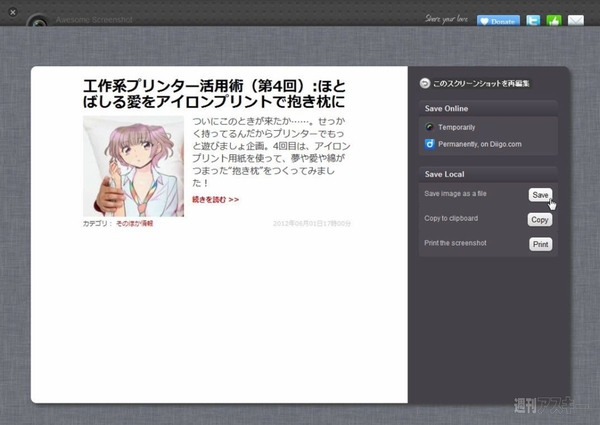Click the pillow article thumbnail image
The height and width of the screenshot is (425, 600).
click(x=134, y=166)
